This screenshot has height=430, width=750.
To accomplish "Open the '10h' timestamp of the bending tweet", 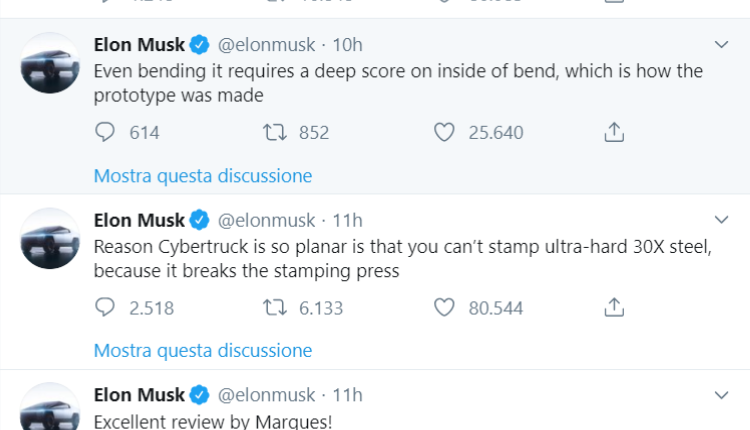I will (347, 45).
